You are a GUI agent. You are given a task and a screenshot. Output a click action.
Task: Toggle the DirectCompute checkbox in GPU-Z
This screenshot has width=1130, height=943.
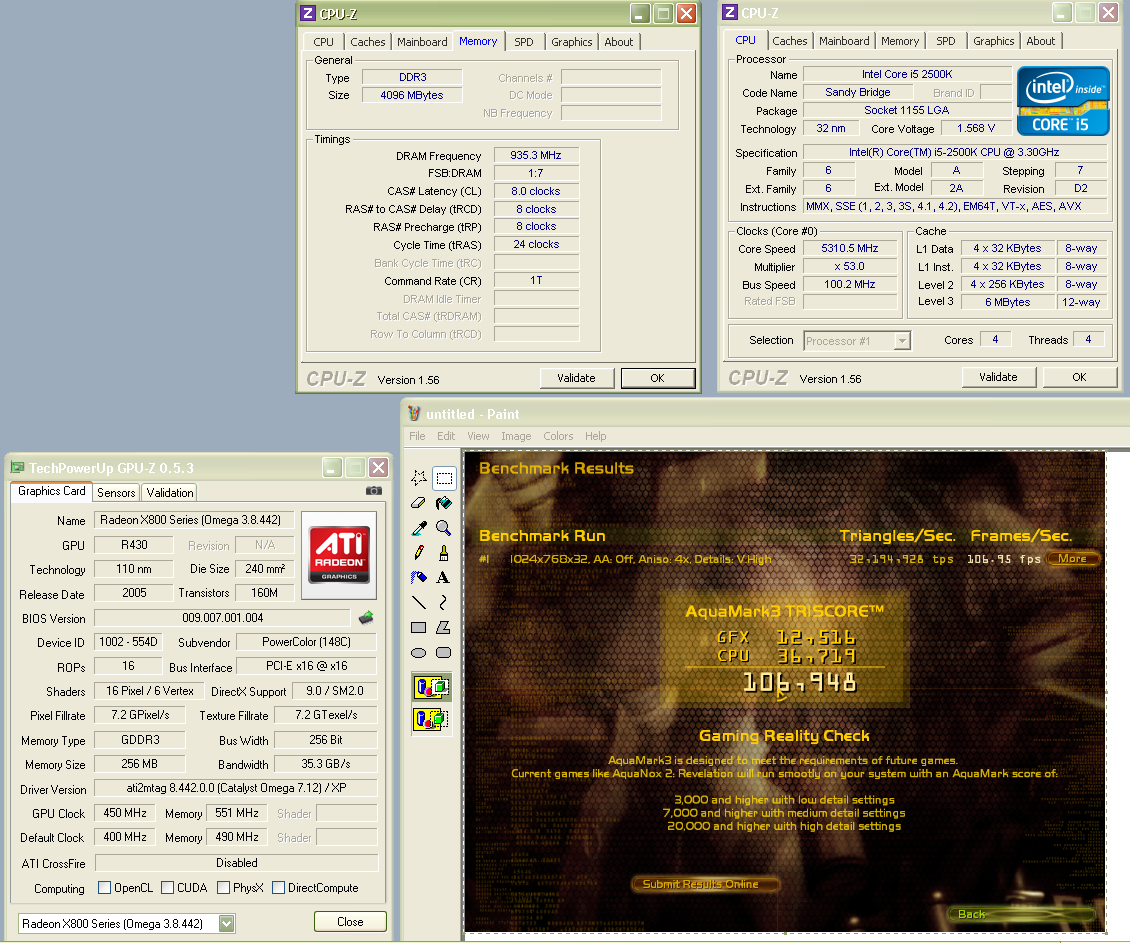point(278,888)
